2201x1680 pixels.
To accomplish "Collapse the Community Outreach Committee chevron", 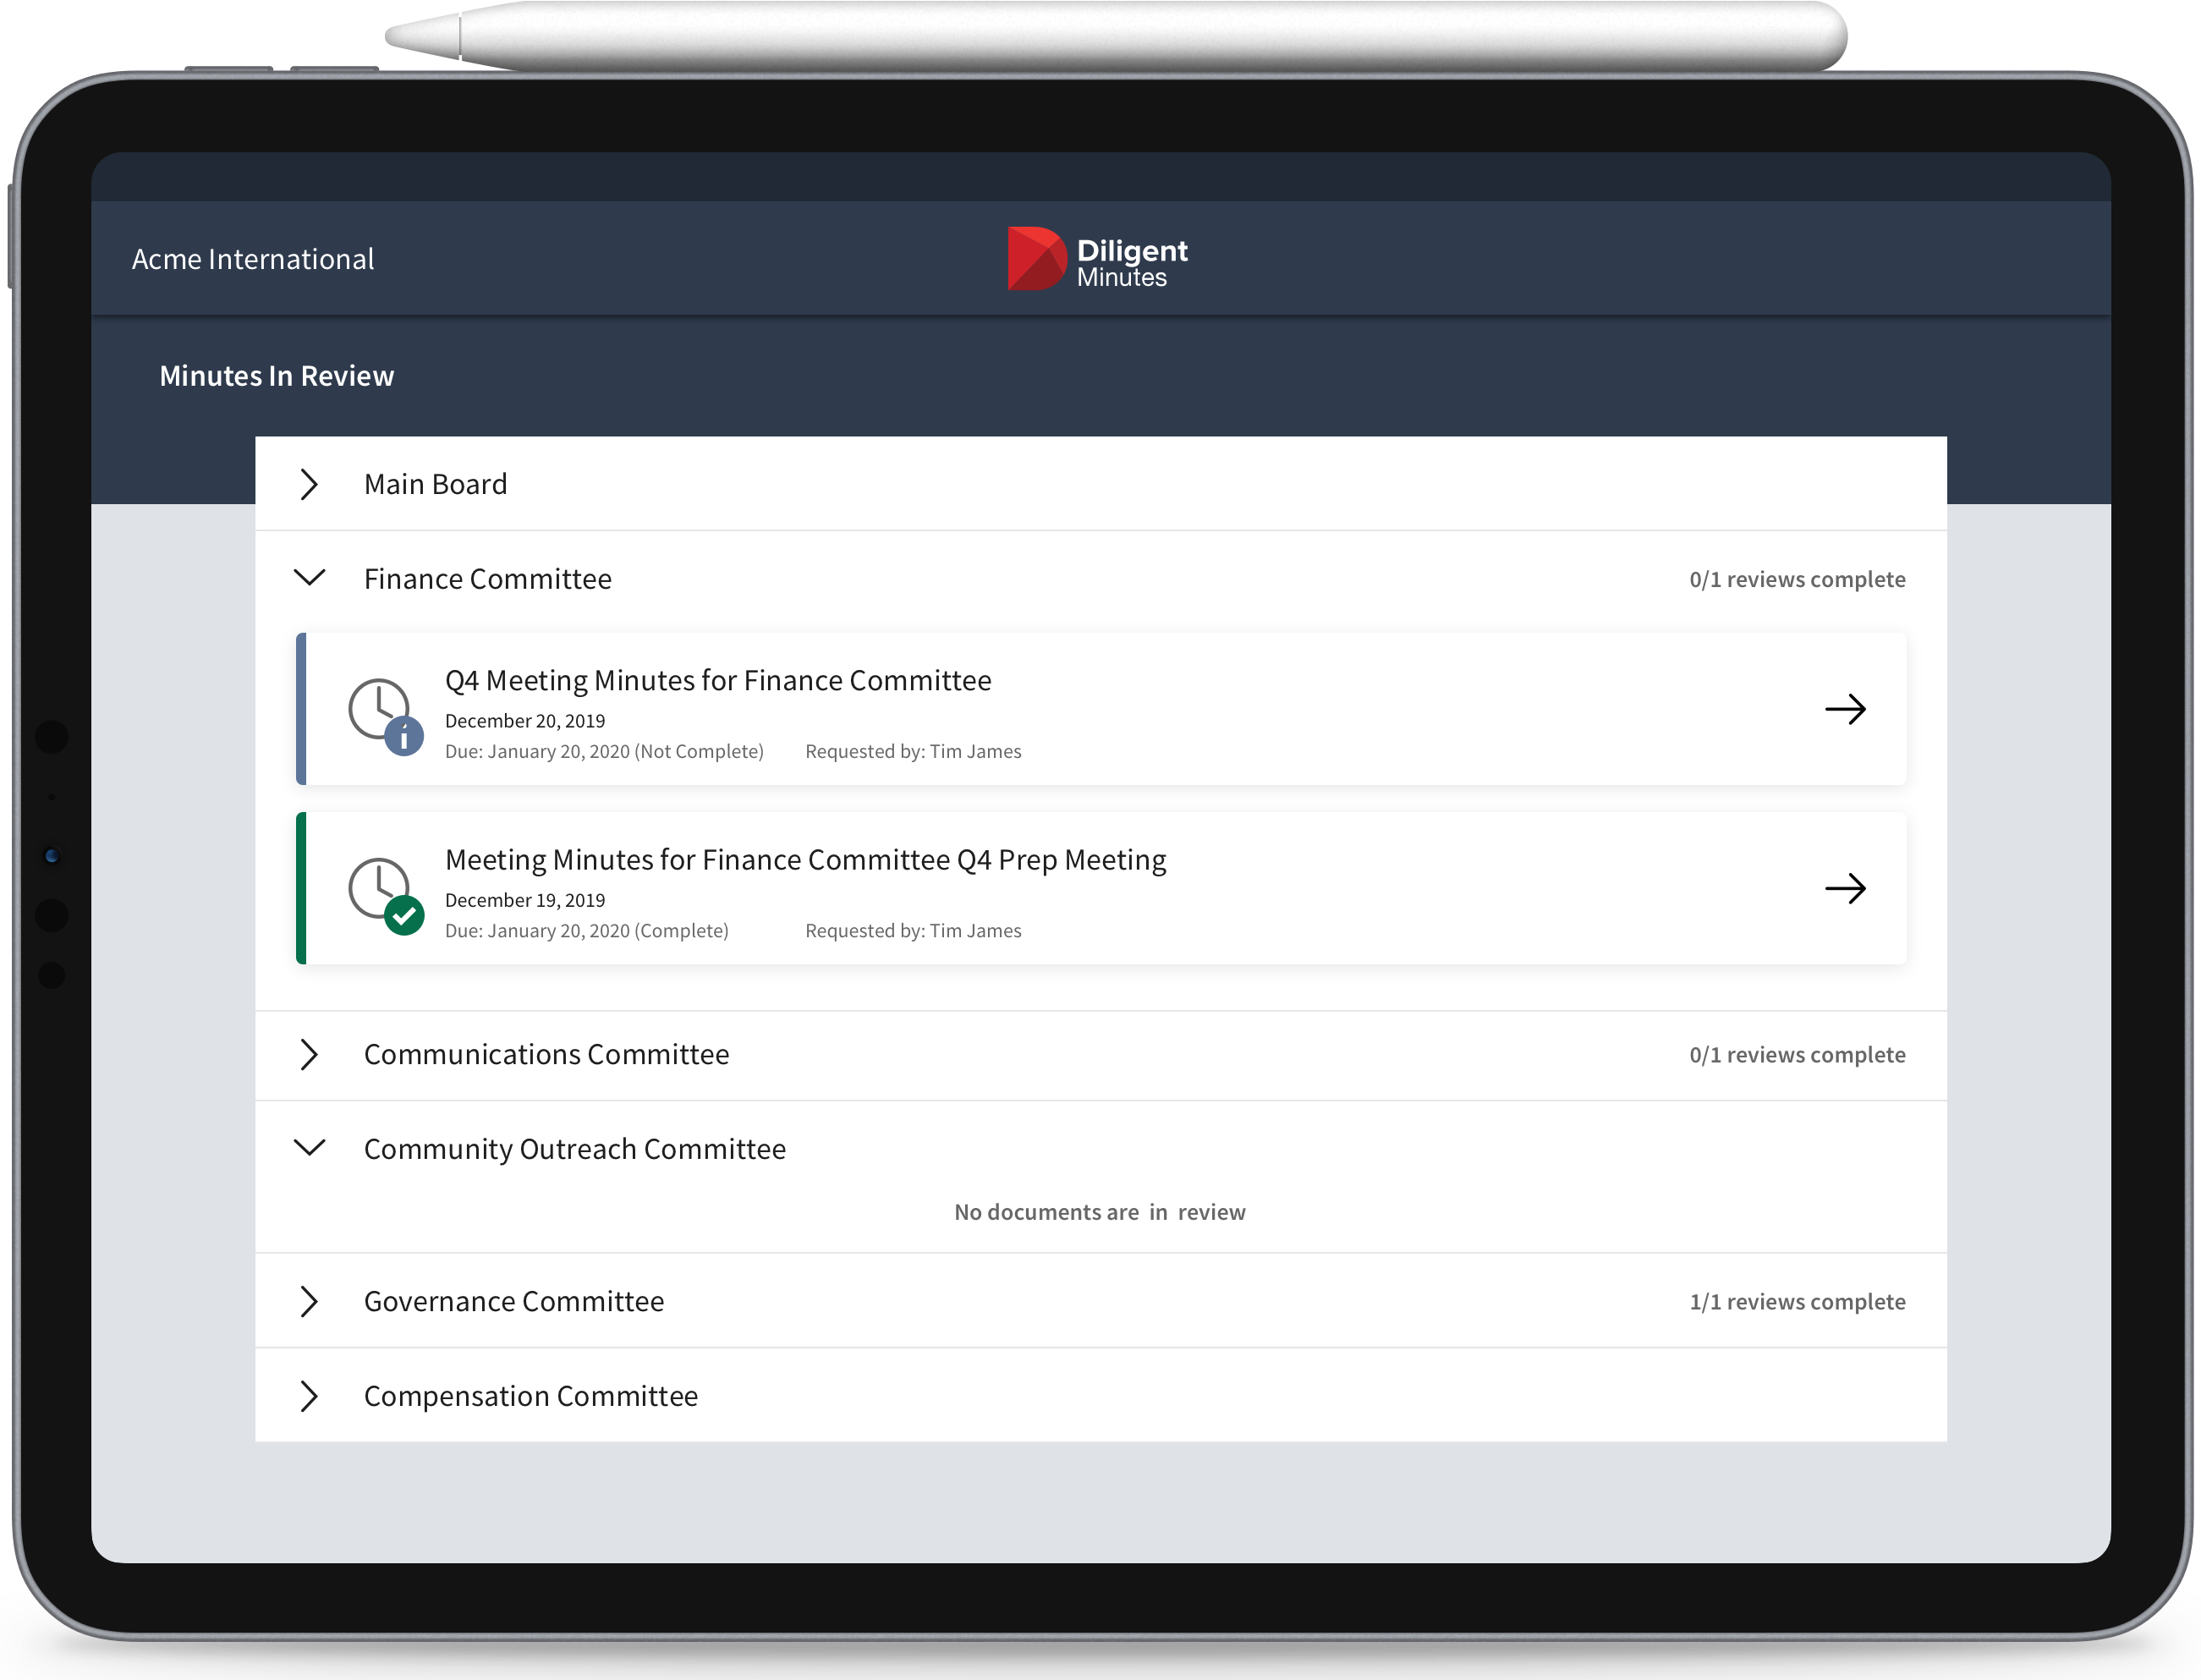I will (309, 1148).
